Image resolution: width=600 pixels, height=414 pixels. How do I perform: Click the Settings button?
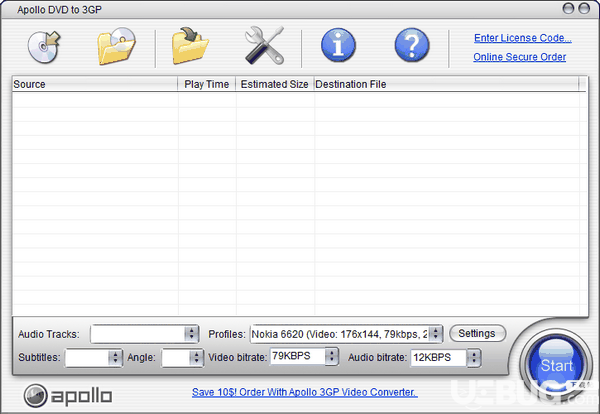point(477,333)
